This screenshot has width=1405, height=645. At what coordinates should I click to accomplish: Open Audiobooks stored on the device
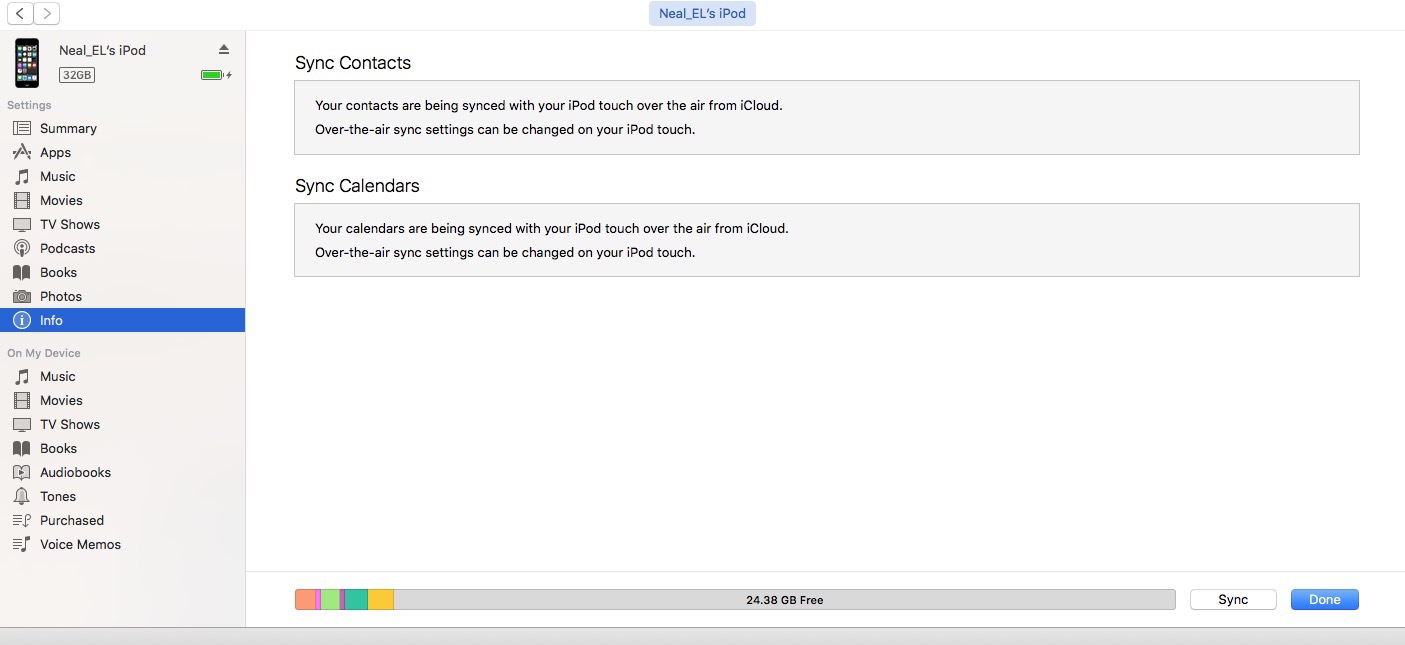tap(75, 472)
